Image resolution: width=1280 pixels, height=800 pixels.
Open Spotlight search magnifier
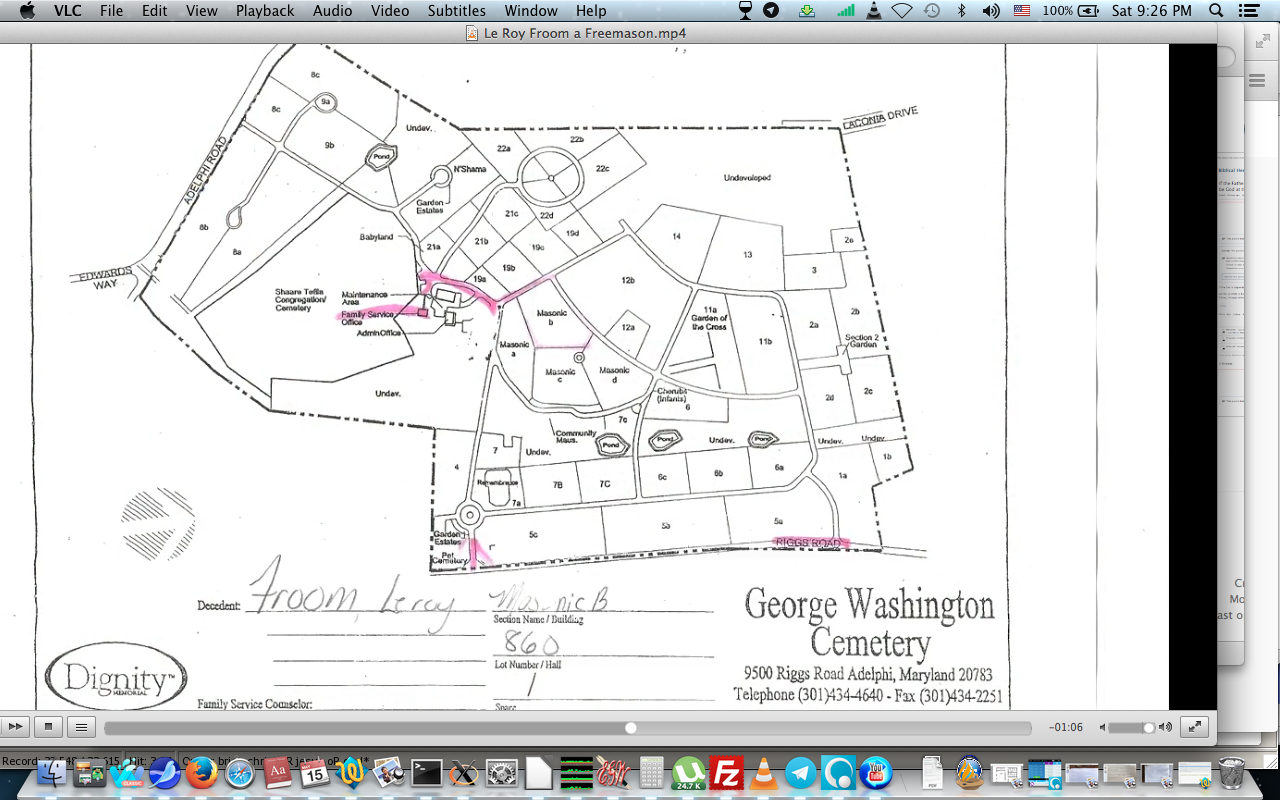click(1217, 11)
